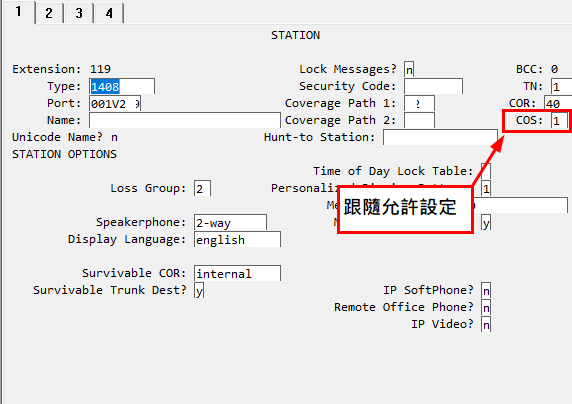
Task: Switch to page tab 2
Action: [49, 13]
